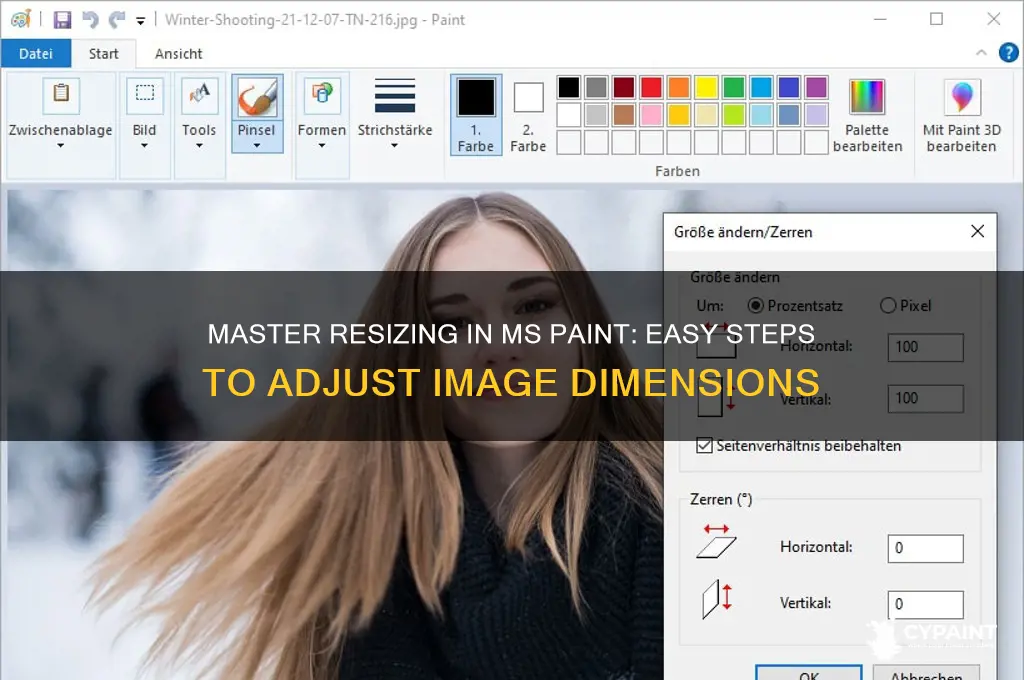Expand the Zwischenablage dropdown arrow

tap(61, 146)
